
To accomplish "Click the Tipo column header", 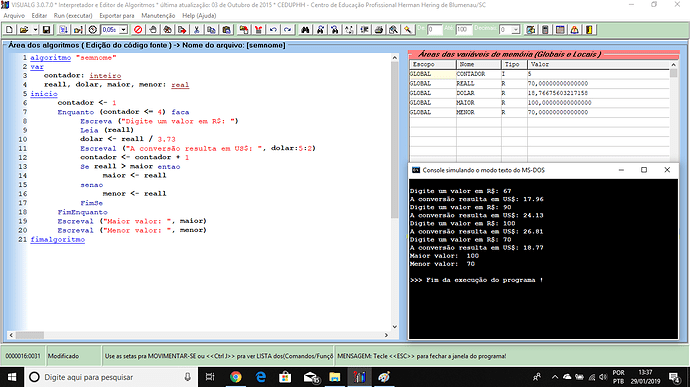I will 514,64.
